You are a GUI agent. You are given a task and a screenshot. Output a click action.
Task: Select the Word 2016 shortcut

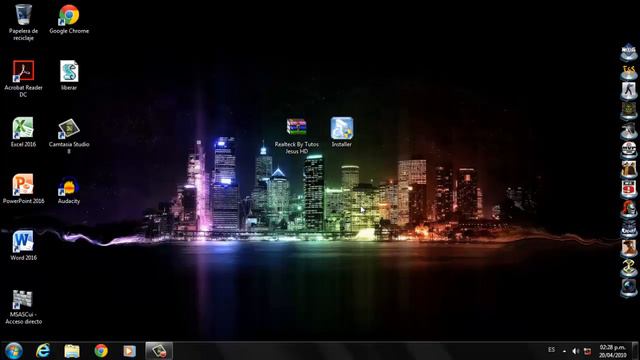tap(23, 245)
